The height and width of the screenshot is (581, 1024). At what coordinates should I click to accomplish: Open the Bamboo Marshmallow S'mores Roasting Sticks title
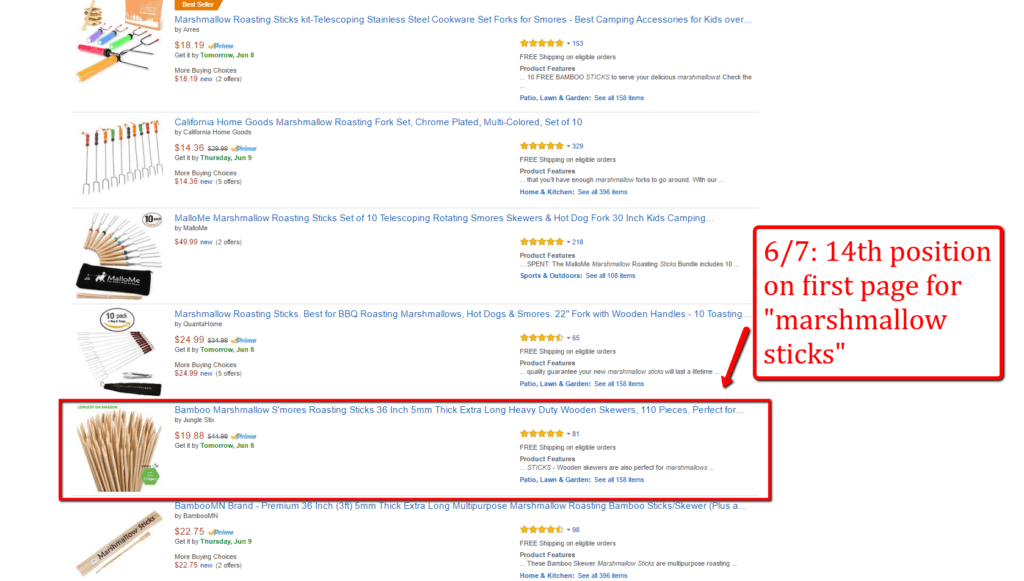458,409
